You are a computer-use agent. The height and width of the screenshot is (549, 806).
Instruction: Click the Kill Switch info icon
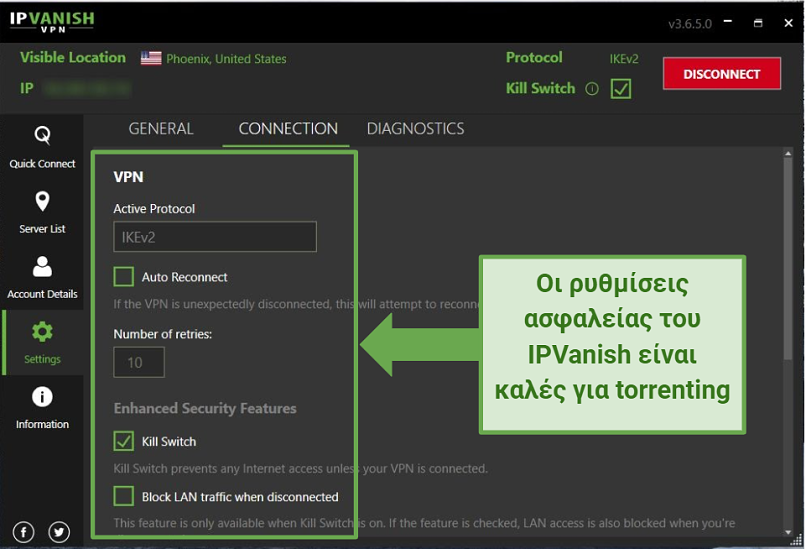(x=592, y=89)
